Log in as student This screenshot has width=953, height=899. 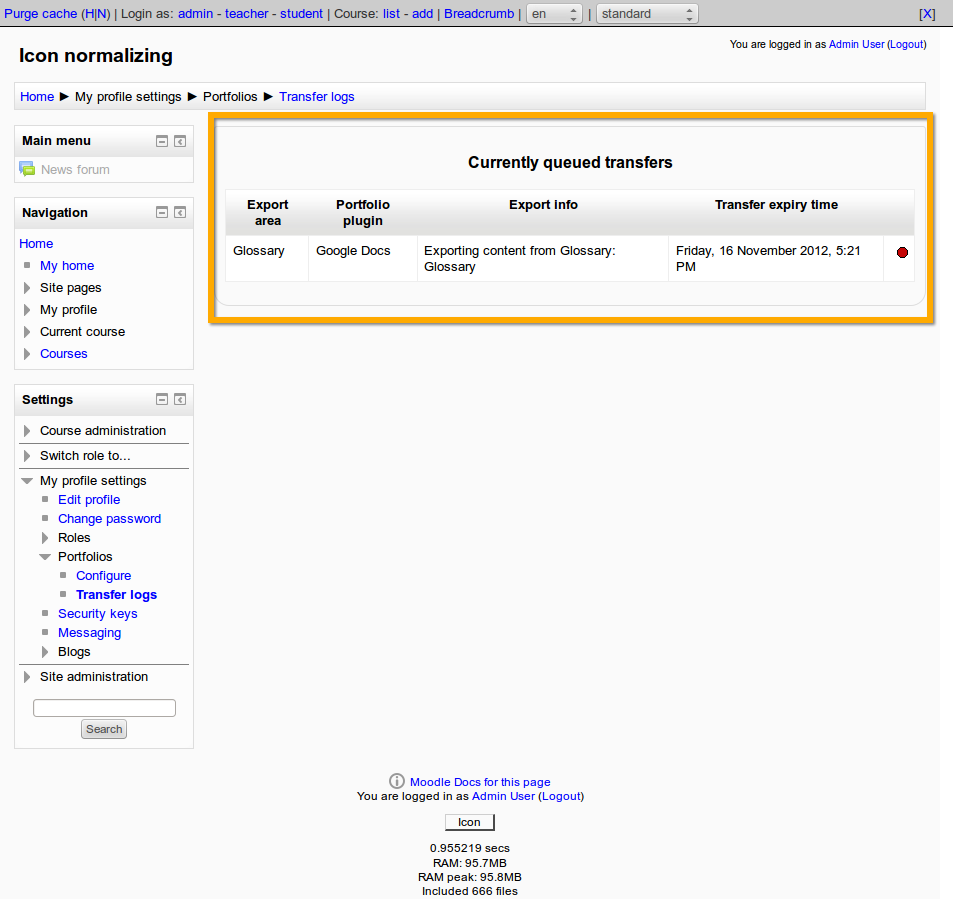301,13
